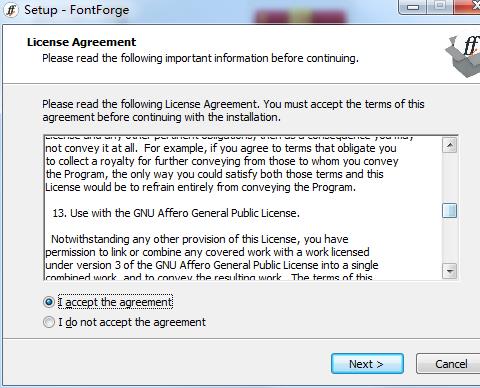Viewport: 480px width, 388px height.
Task: Click the 'I accept the agreement' label text
Action: coord(115,302)
